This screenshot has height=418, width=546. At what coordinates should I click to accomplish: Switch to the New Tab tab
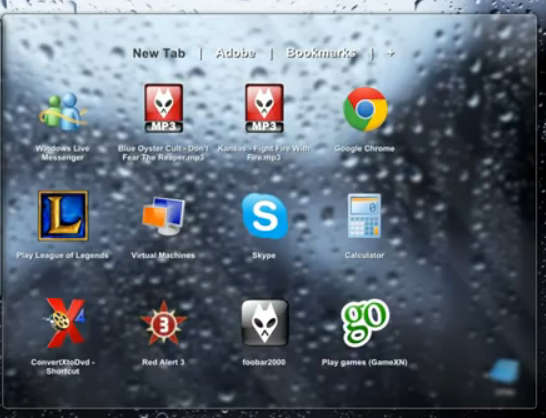tap(159, 53)
